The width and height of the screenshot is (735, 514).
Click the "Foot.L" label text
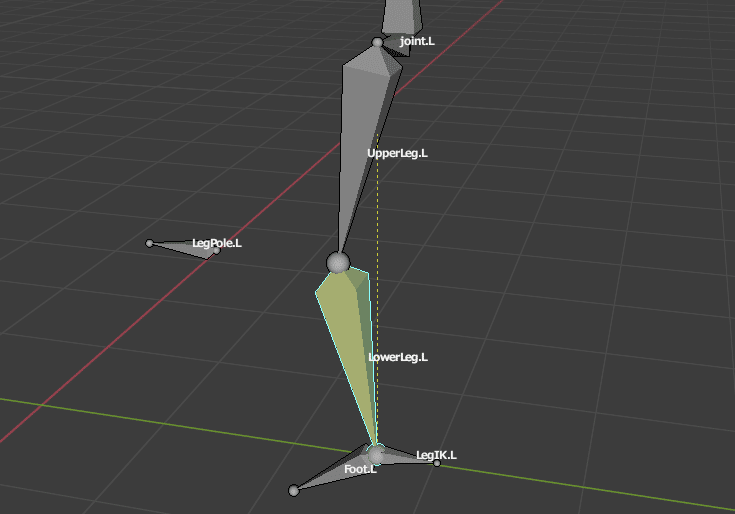point(360,469)
